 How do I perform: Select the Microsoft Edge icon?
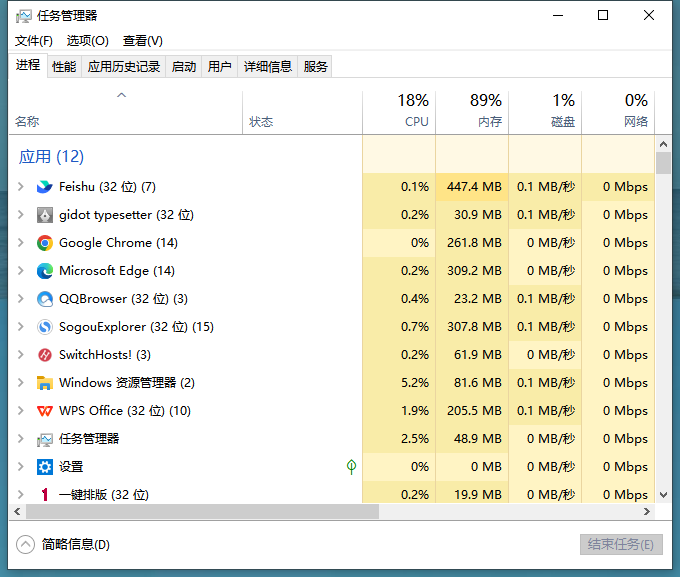click(x=45, y=271)
